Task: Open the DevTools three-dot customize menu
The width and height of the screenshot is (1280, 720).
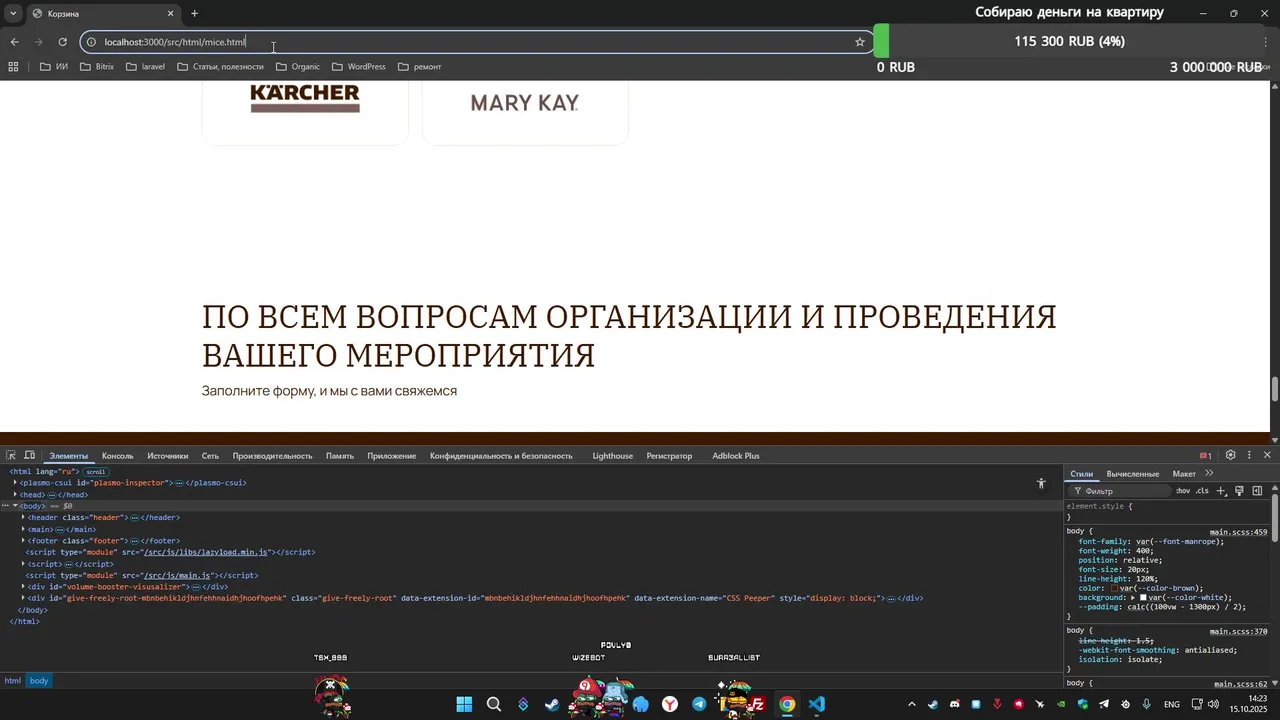Action: [x=1249, y=455]
